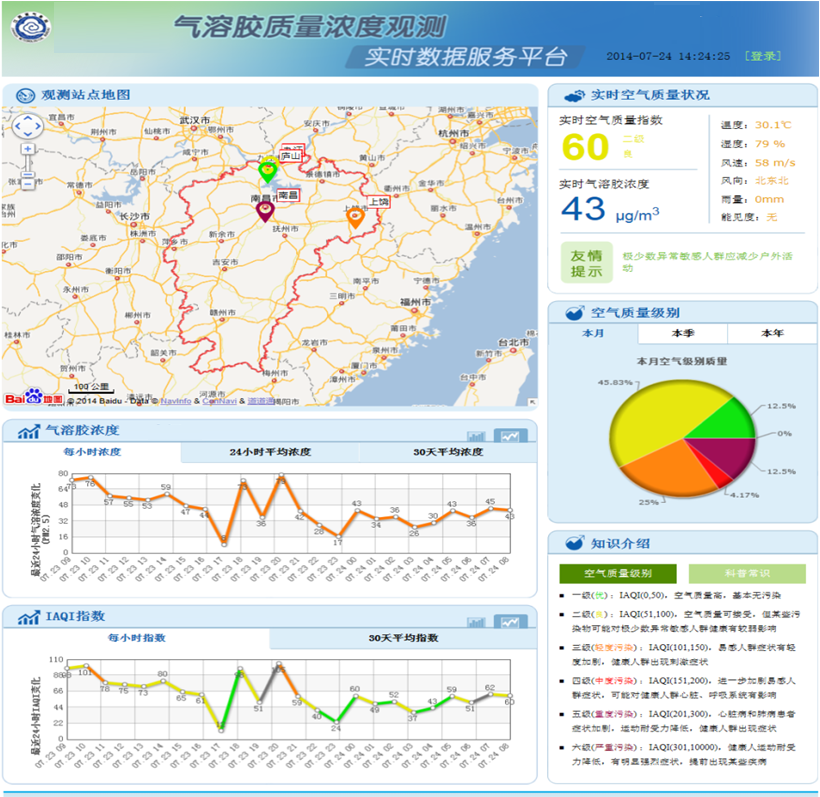Click the map zoom in plus button
820x797 pixels.
click(x=28, y=149)
